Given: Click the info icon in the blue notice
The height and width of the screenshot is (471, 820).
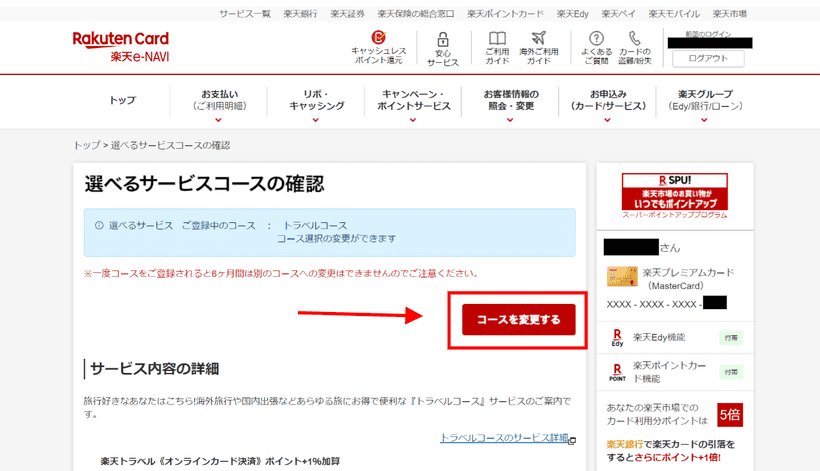Looking at the screenshot, I should click(x=99, y=225).
